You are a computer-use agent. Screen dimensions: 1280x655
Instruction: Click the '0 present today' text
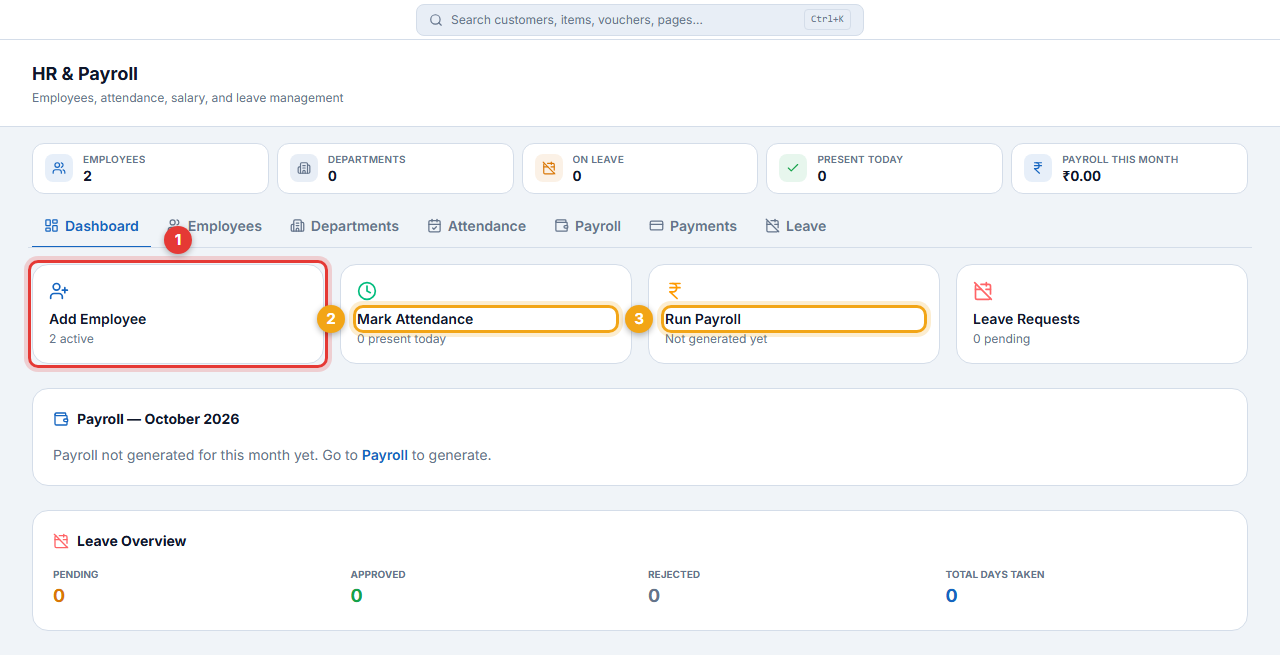[401, 339]
